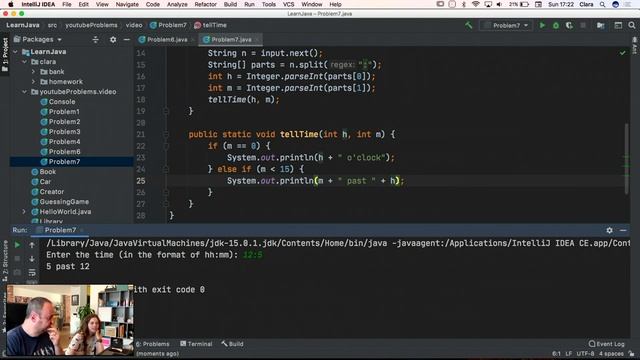Click the stop button in top toolbar
640x360 pixels.
[583, 25]
